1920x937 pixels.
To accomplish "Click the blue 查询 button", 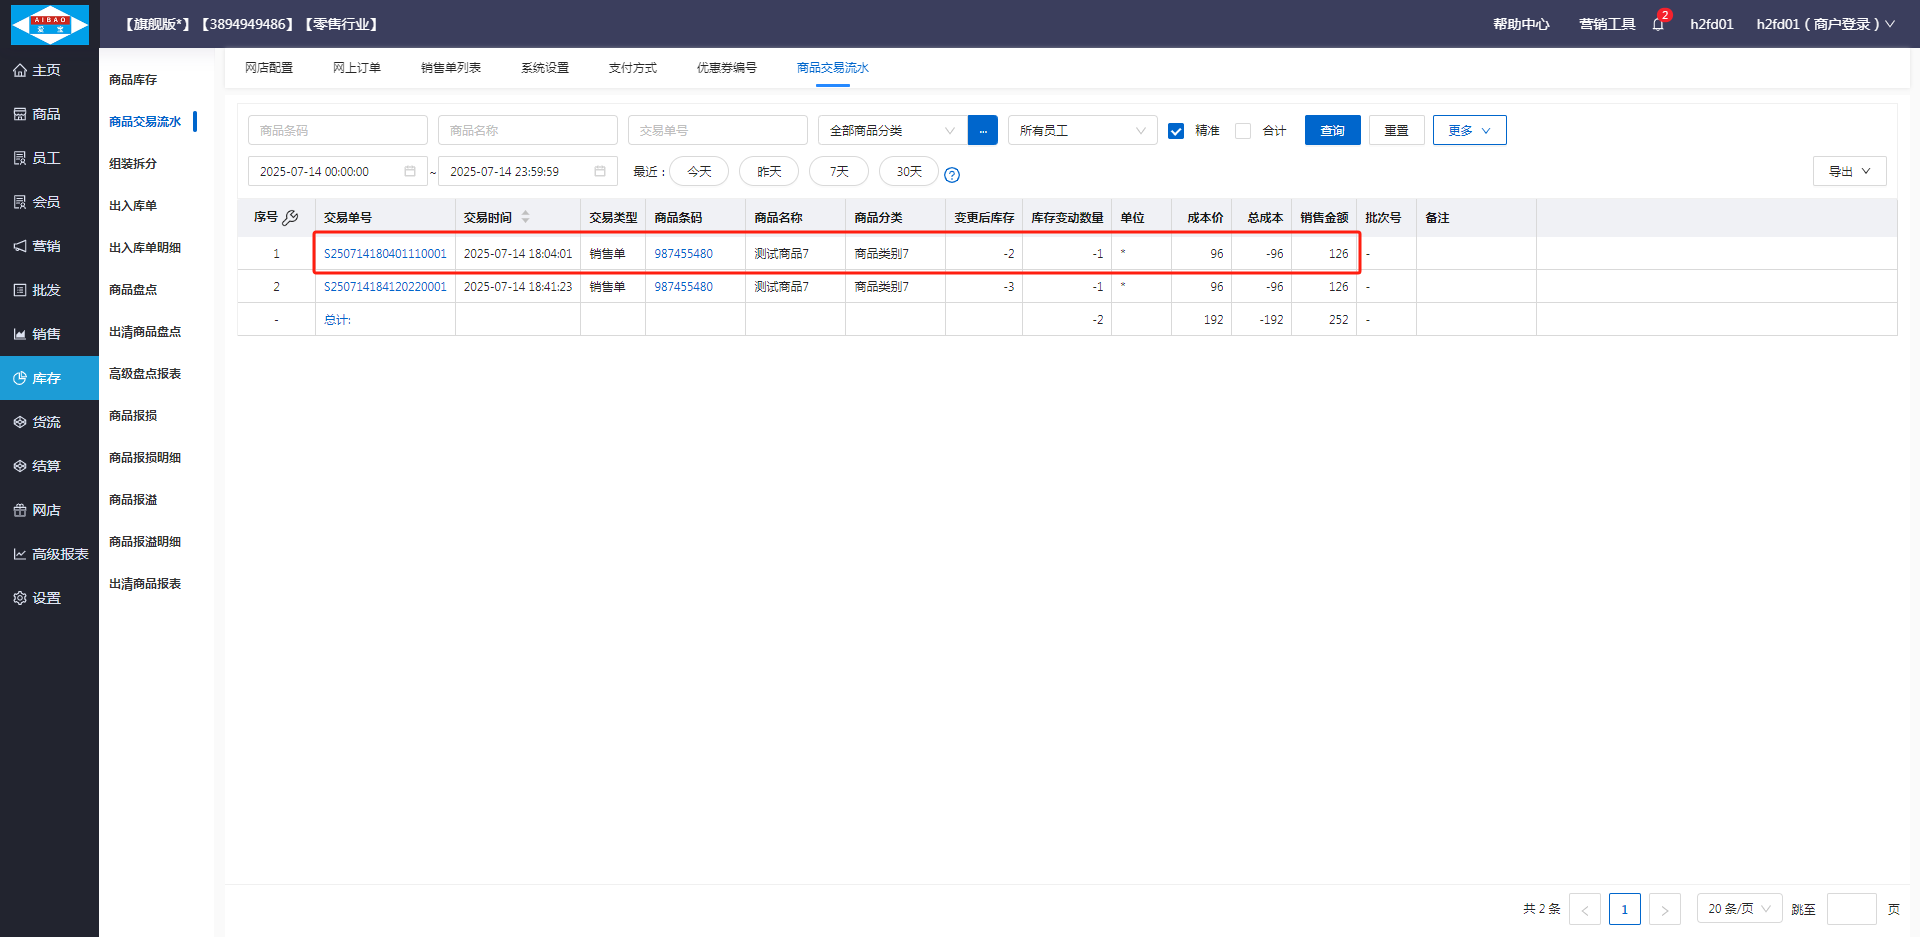I will pos(1332,130).
